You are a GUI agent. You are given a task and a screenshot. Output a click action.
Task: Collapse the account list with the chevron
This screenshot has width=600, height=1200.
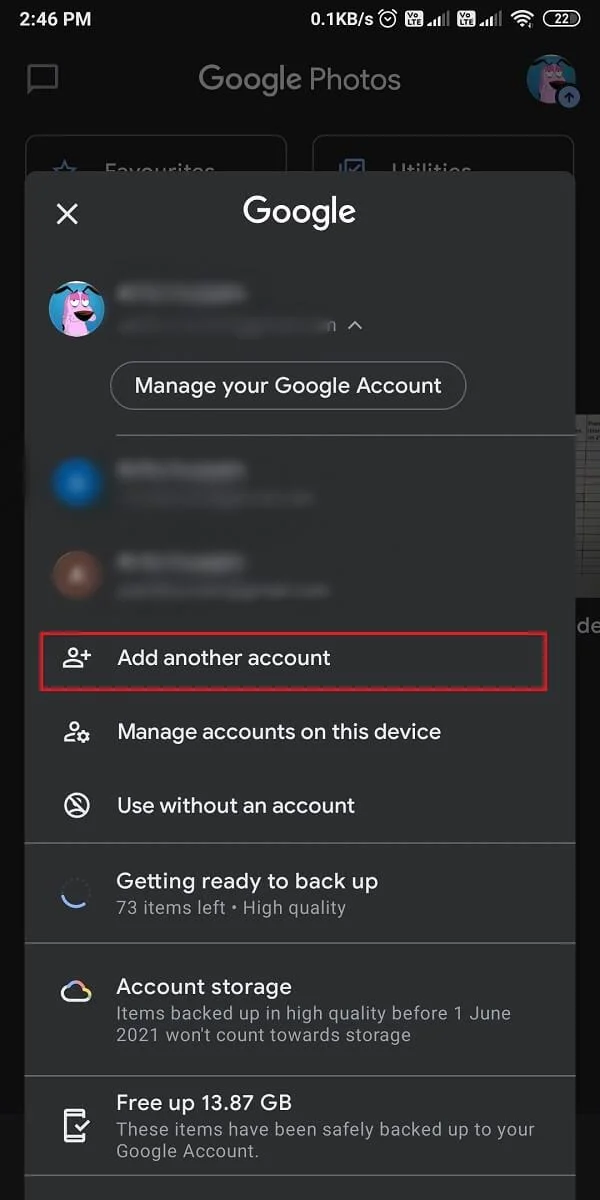click(x=355, y=325)
